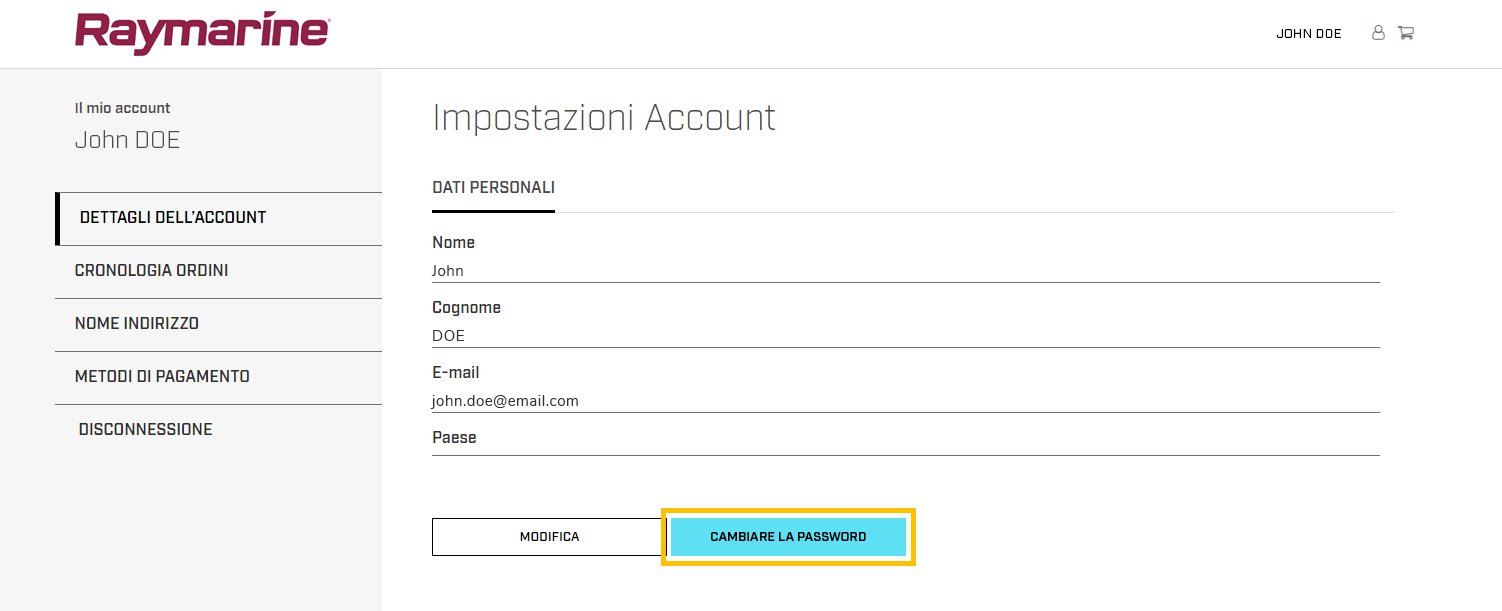The width and height of the screenshot is (1502, 611).
Task: Click the 'Il mio account' sidebar label
Action: click(122, 108)
